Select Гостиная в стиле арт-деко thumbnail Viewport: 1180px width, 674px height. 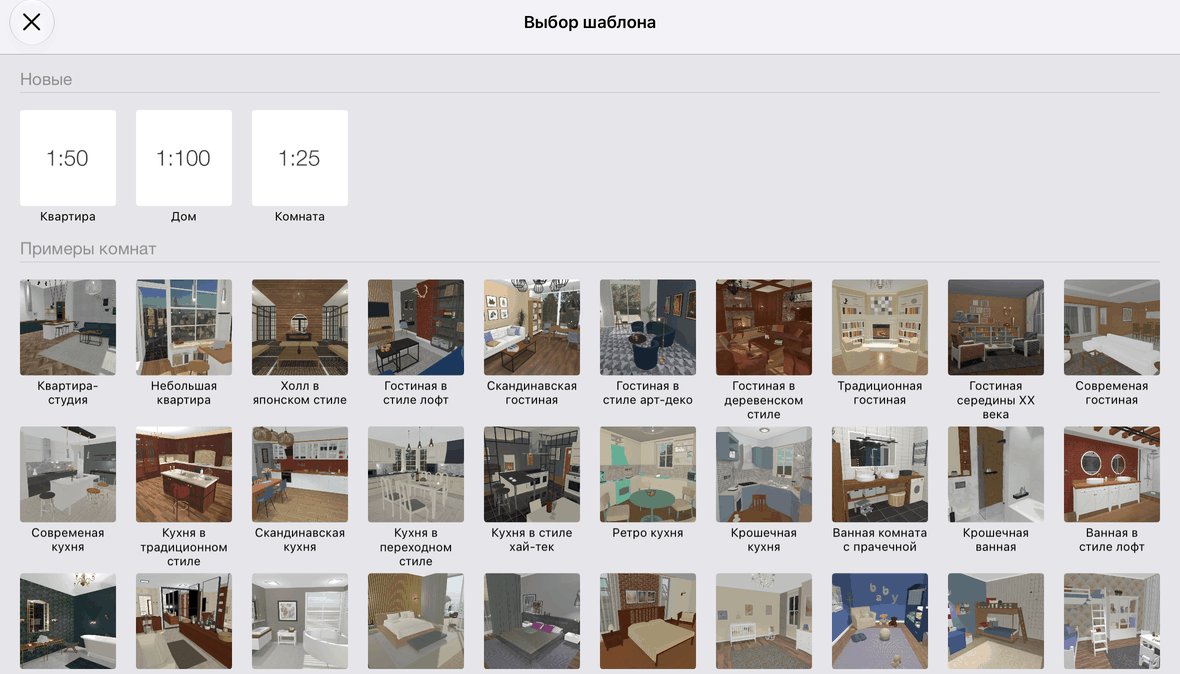[647, 327]
